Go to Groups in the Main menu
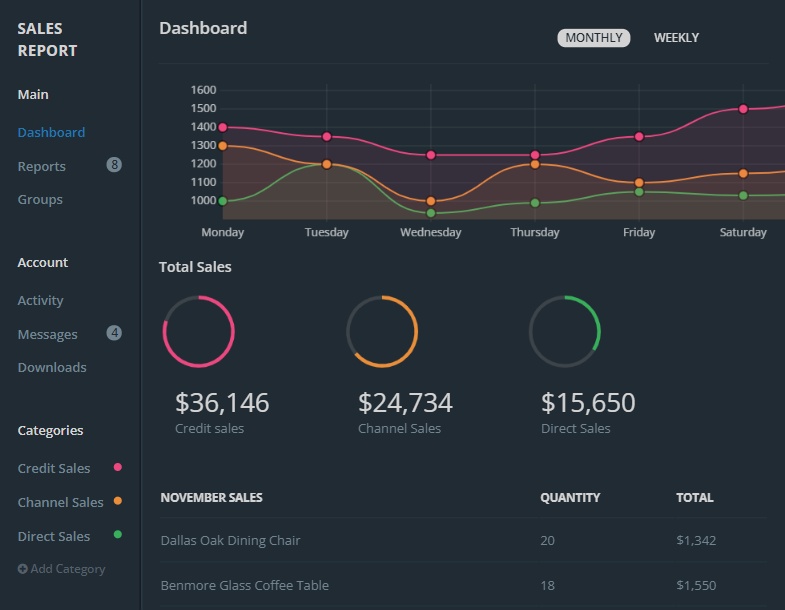 tap(40, 199)
